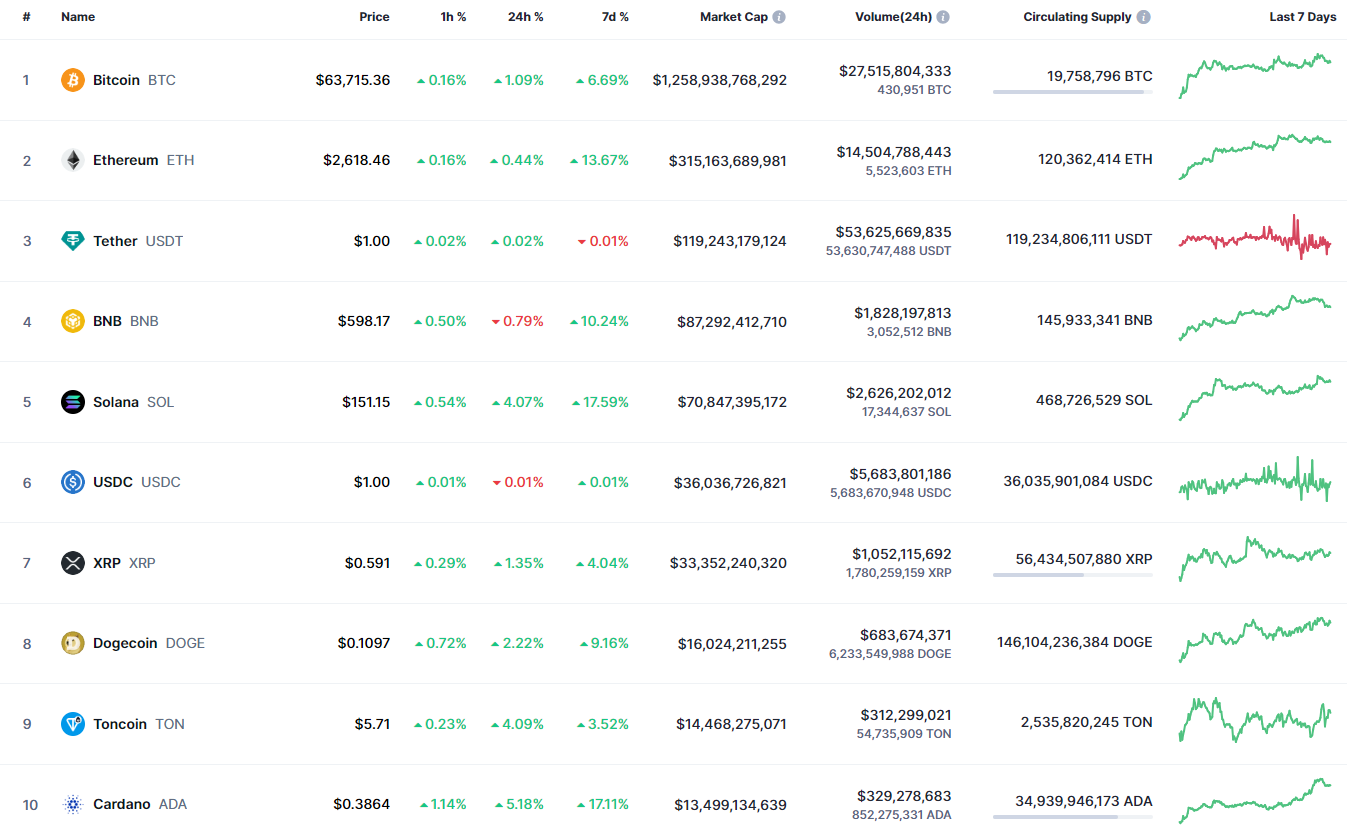The width and height of the screenshot is (1365, 831).
Task: Sort table by Name column
Action: (x=77, y=17)
